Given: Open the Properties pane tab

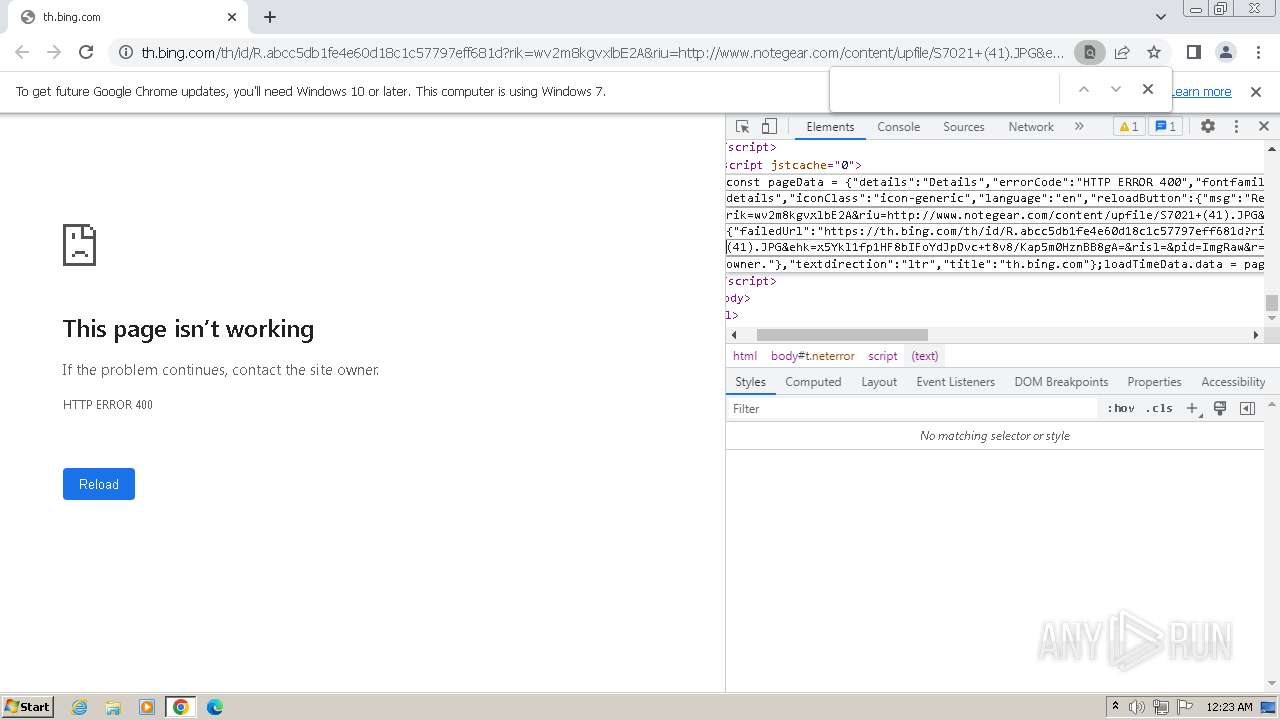Looking at the screenshot, I should 1154,382.
